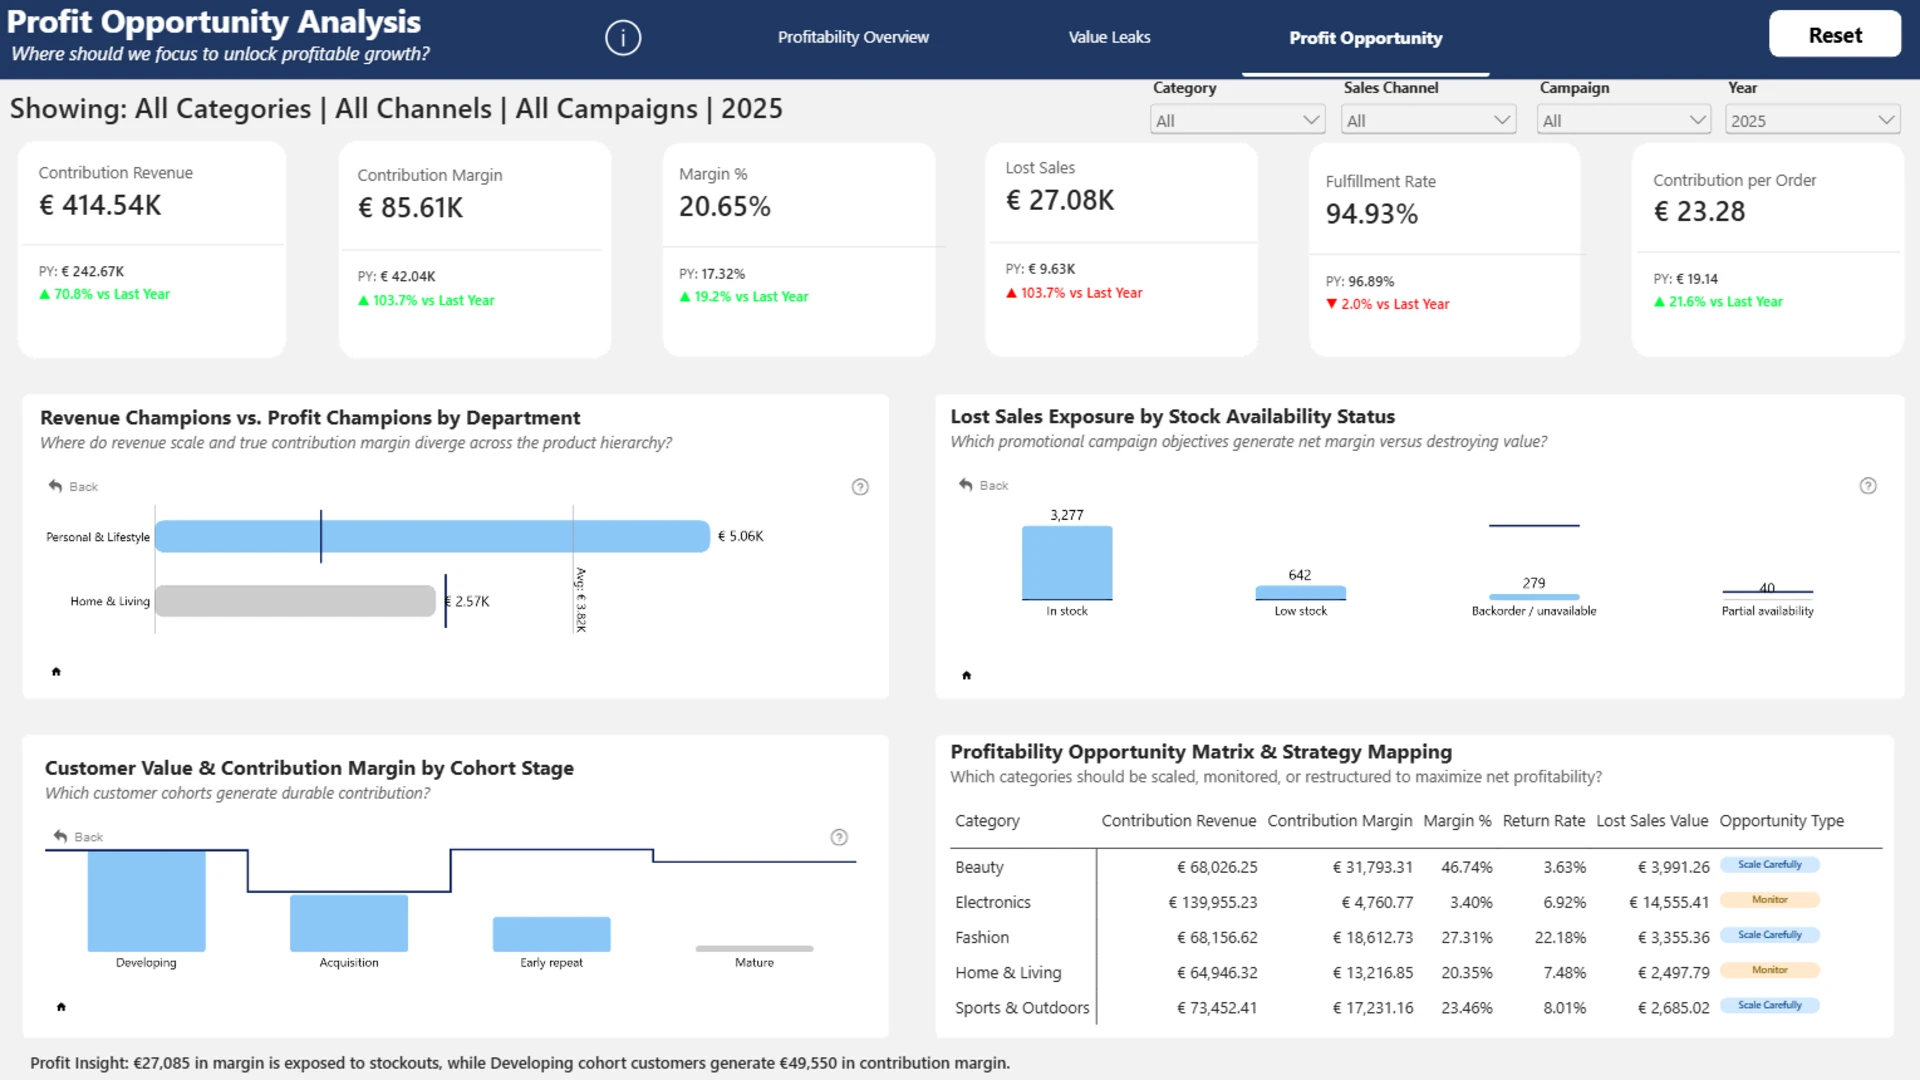Select the Personal & Lifestyle bar
Screen dimensions: 1920x1080
432,536
